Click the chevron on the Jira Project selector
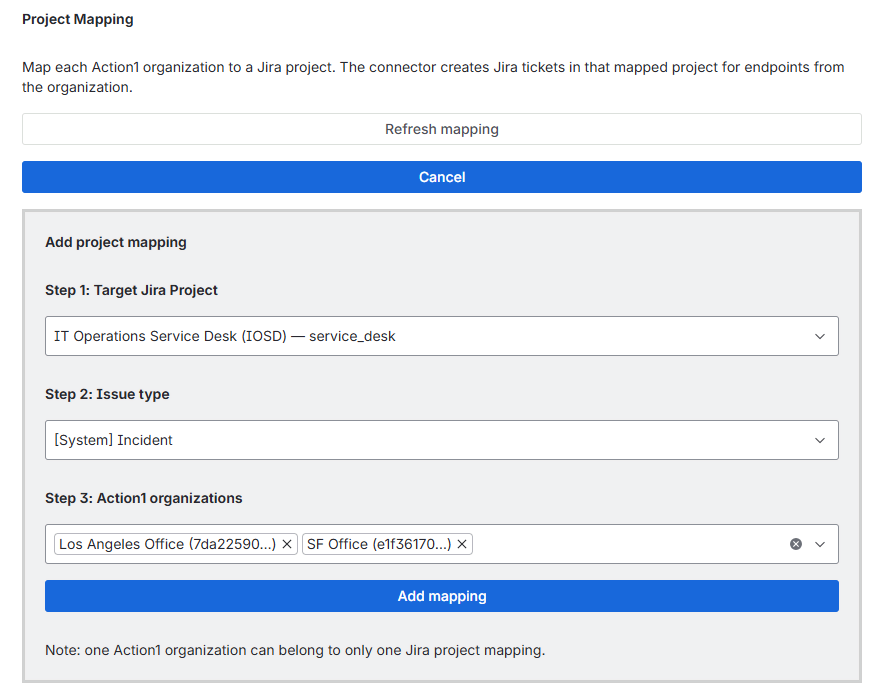 click(820, 336)
